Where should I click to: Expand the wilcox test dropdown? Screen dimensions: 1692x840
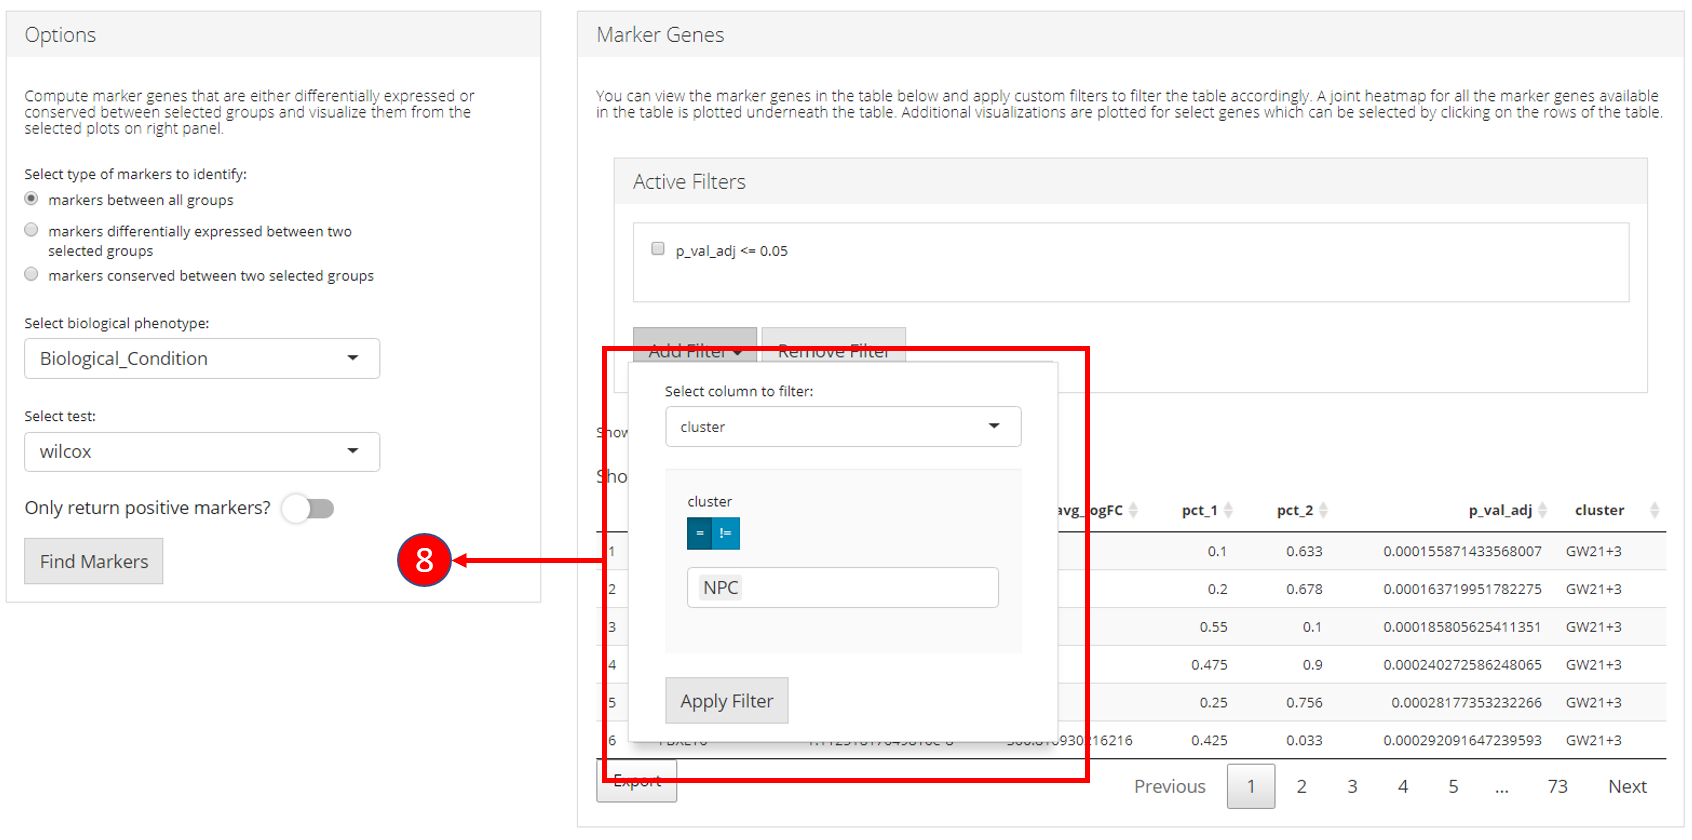[202, 452]
